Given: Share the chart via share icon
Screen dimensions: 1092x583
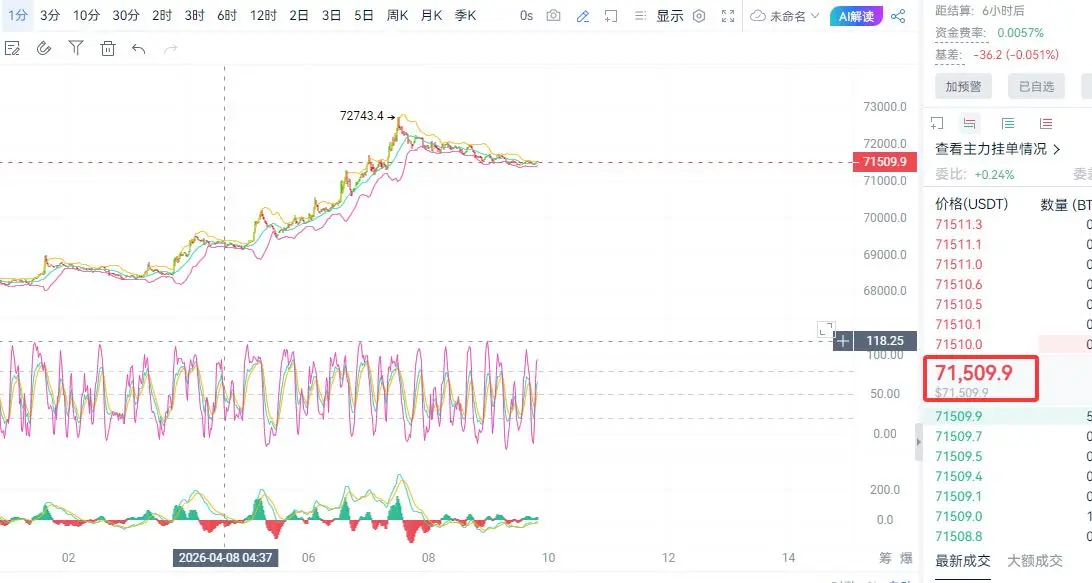Looking at the screenshot, I should click(898, 16).
